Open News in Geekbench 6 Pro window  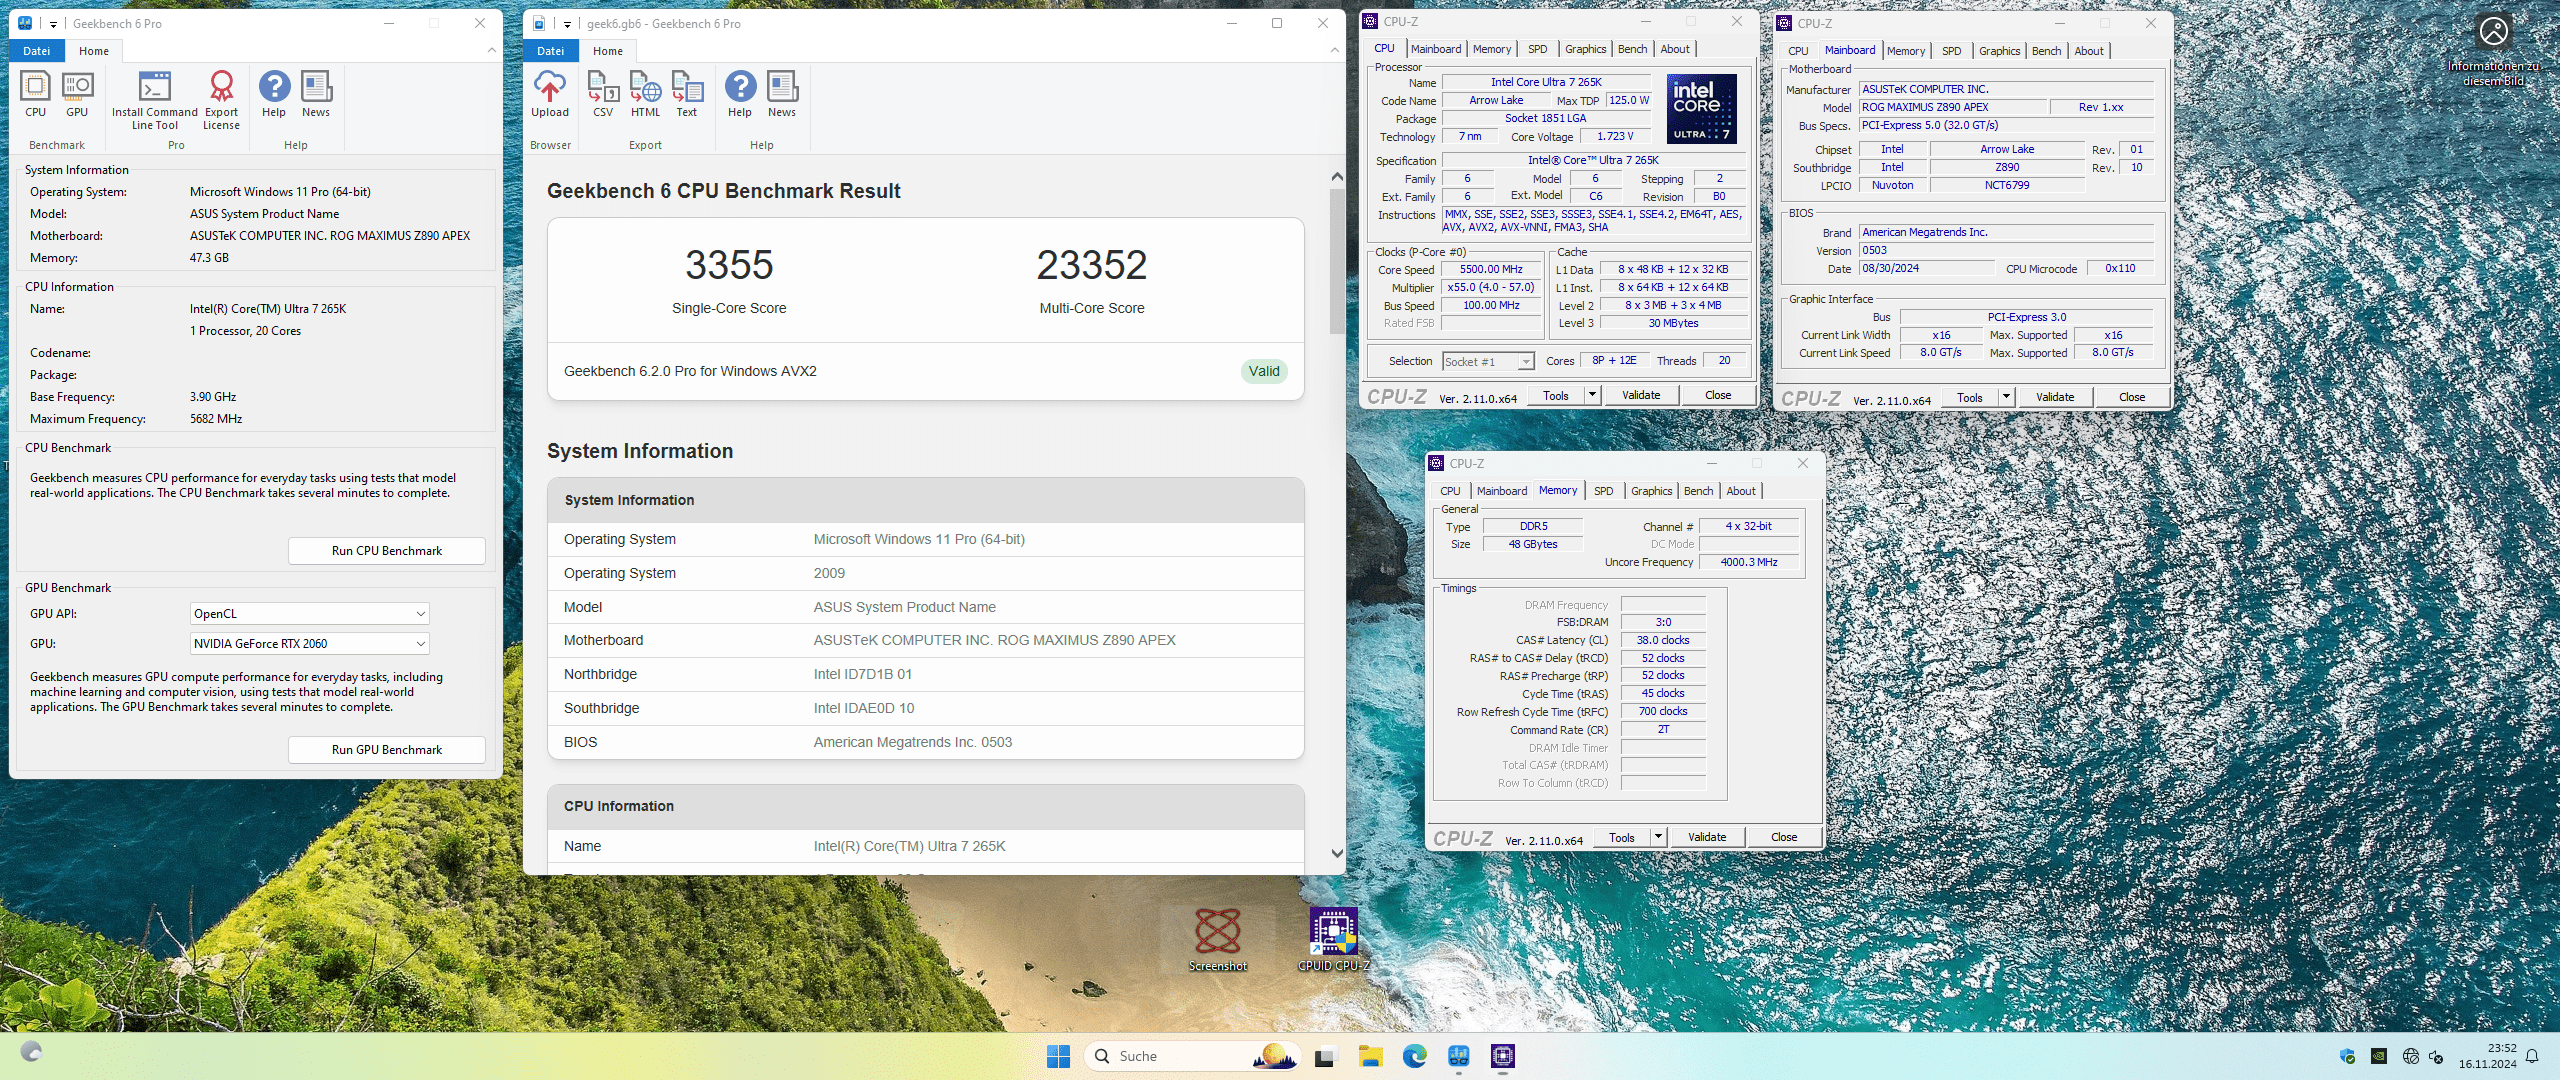316,95
